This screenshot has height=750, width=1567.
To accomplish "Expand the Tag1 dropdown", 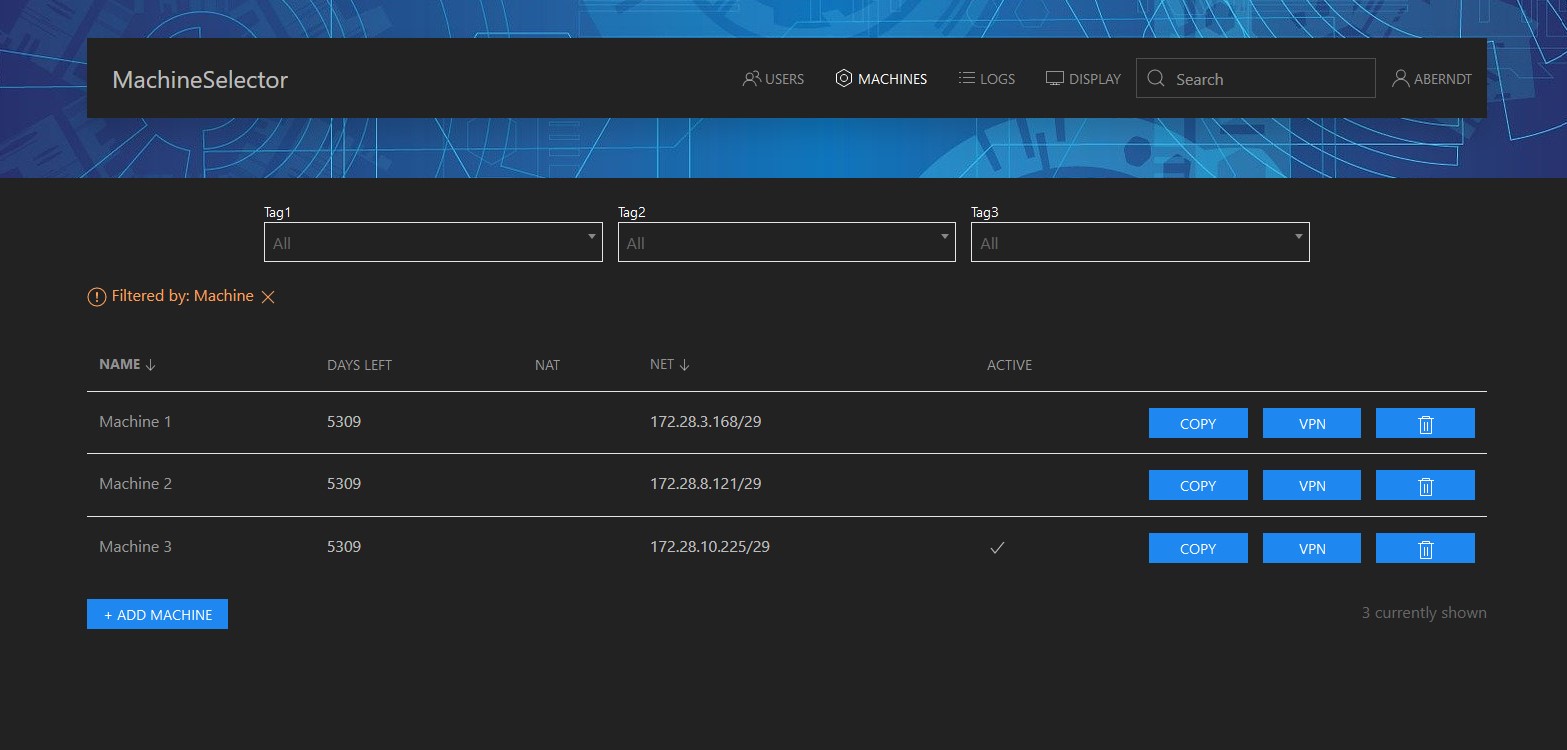I will 433,243.
